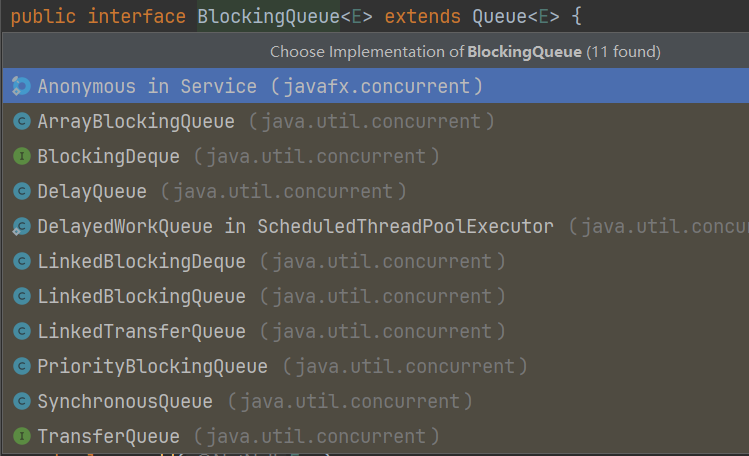Jump to LinkedBlockingDeque implementation

pos(141,262)
